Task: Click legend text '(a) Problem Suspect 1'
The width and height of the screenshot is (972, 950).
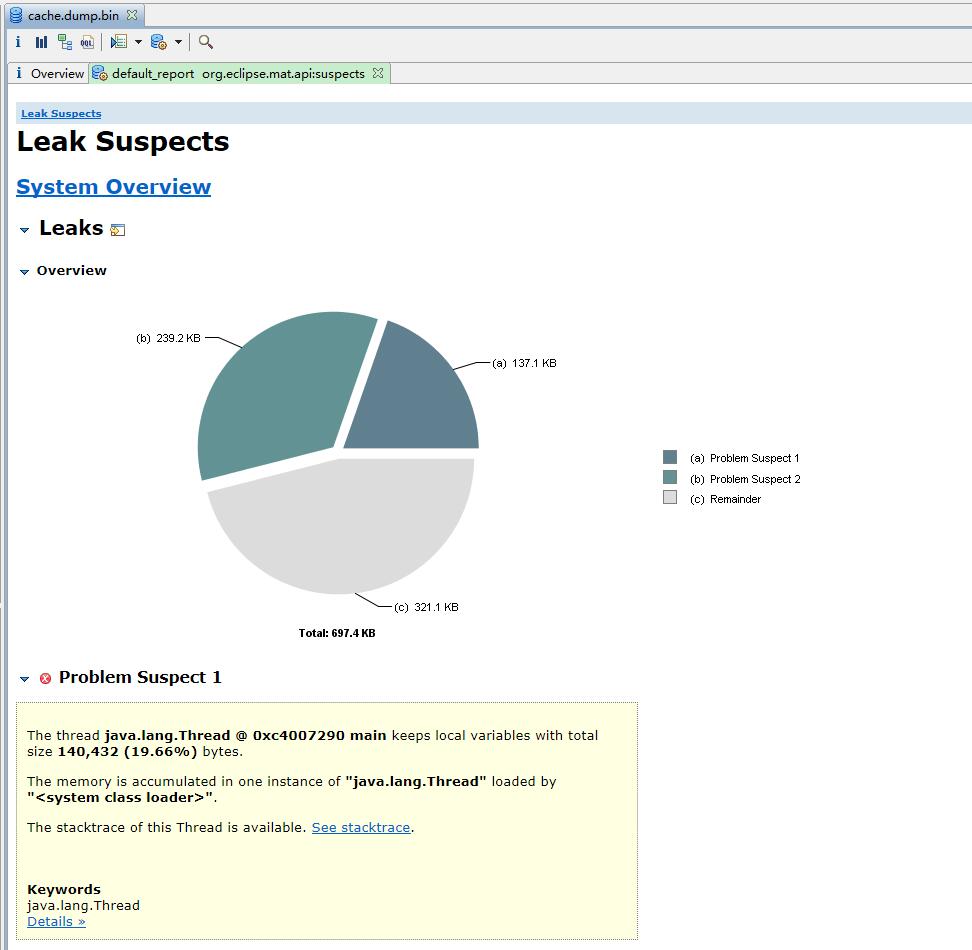Action: pyautogui.click(x=744, y=458)
